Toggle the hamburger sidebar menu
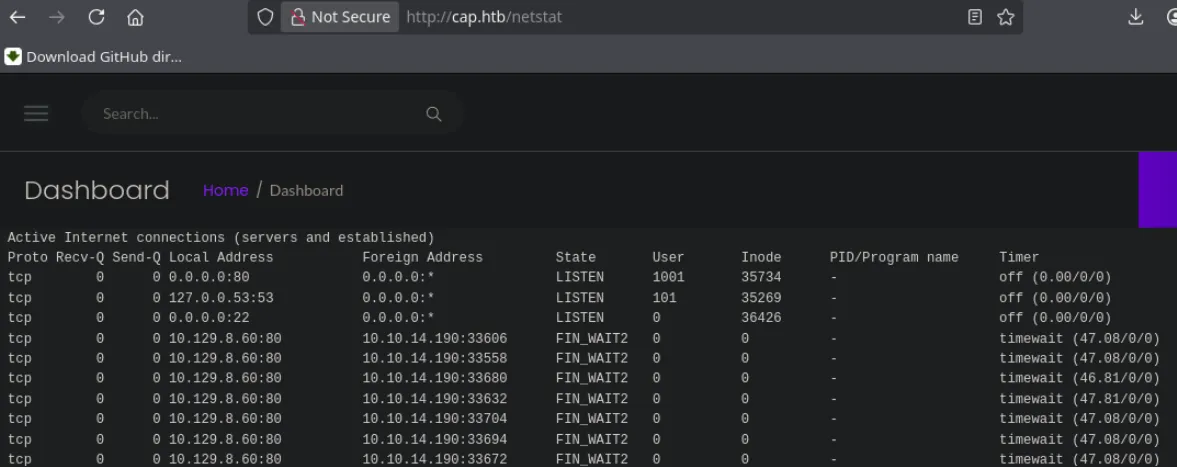The height and width of the screenshot is (467, 1177). (x=36, y=113)
